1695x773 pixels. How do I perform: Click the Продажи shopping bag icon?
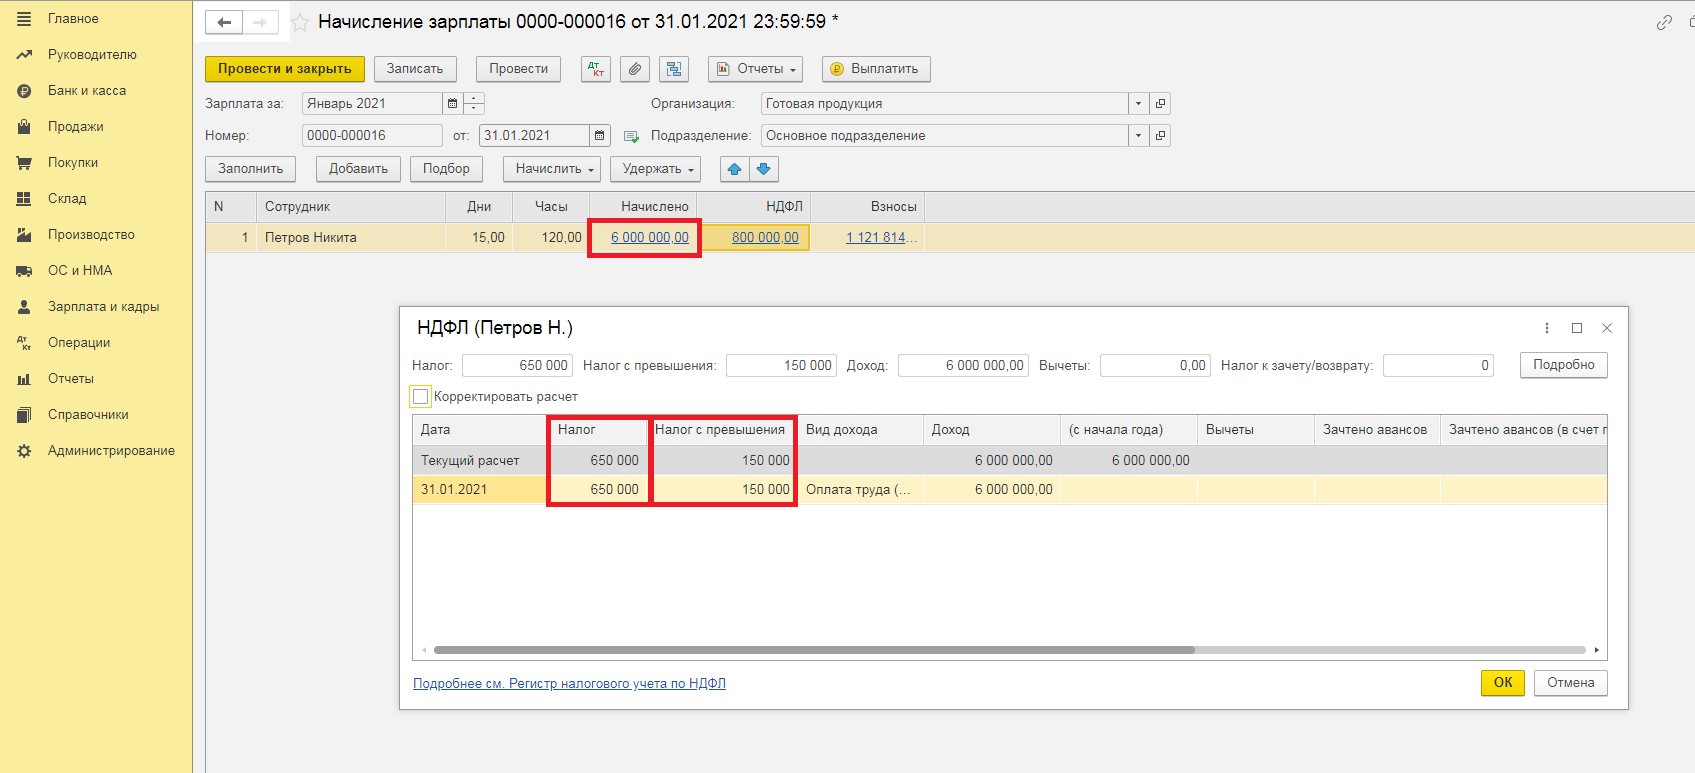pyautogui.click(x=24, y=127)
